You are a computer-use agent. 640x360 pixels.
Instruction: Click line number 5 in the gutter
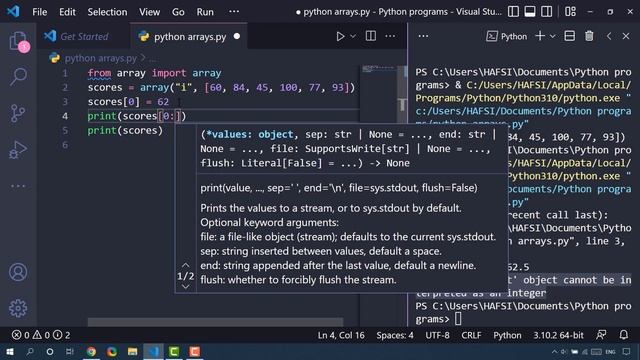click(x=65, y=130)
